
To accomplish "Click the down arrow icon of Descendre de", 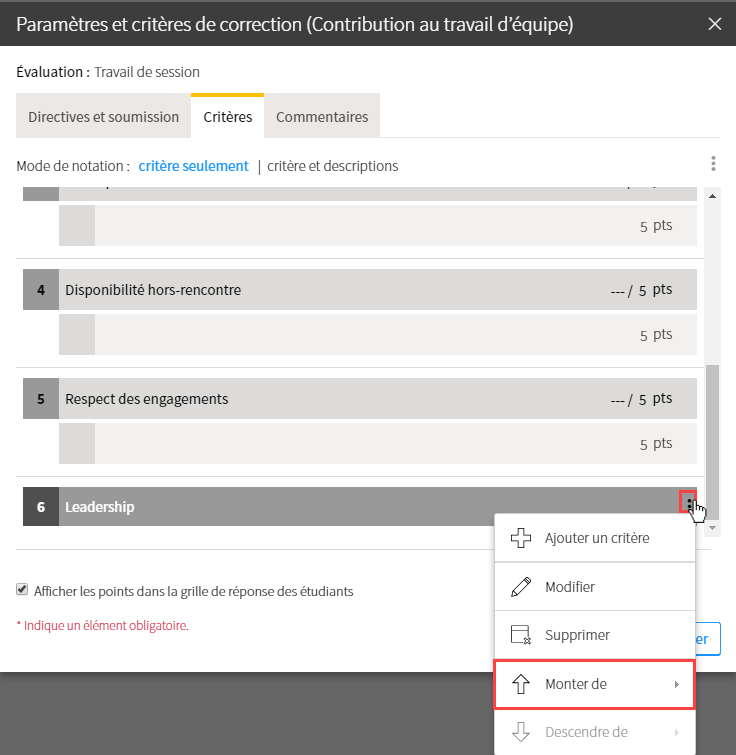I will click(x=521, y=732).
